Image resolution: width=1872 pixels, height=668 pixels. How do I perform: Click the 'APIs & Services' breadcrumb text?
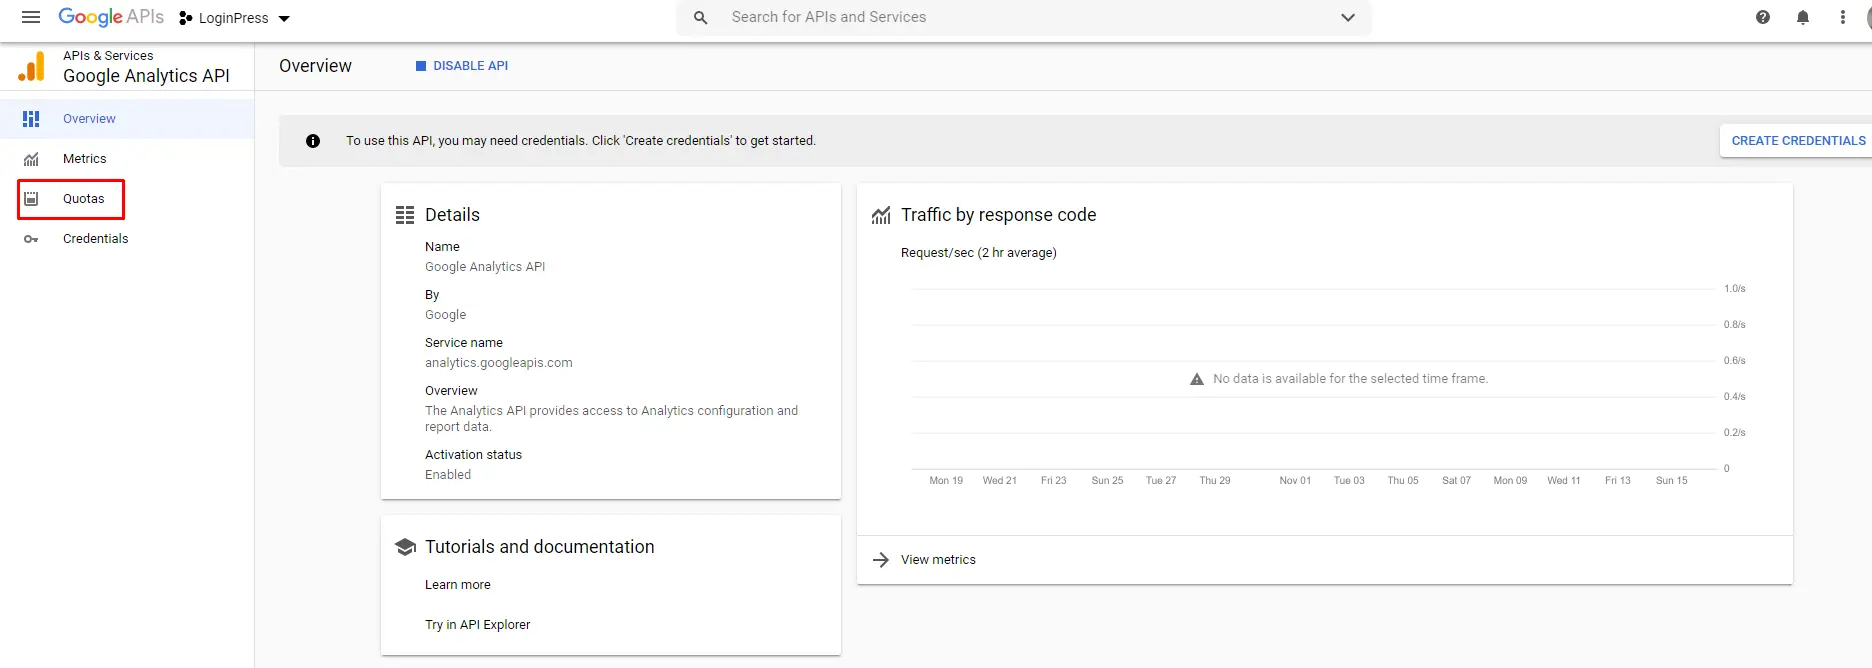click(x=108, y=56)
